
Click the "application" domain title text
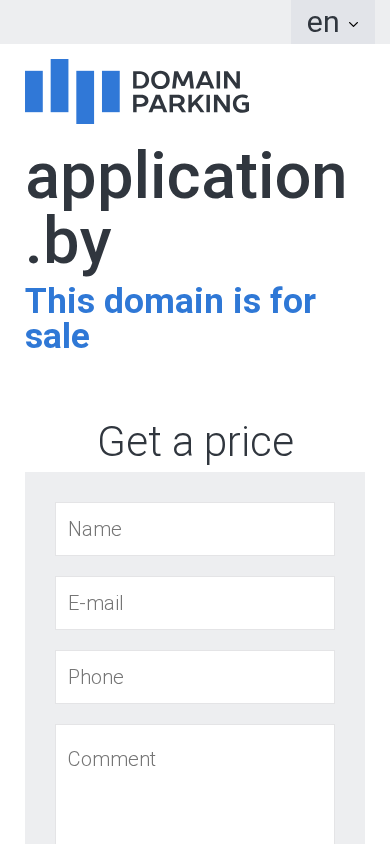pos(186,179)
